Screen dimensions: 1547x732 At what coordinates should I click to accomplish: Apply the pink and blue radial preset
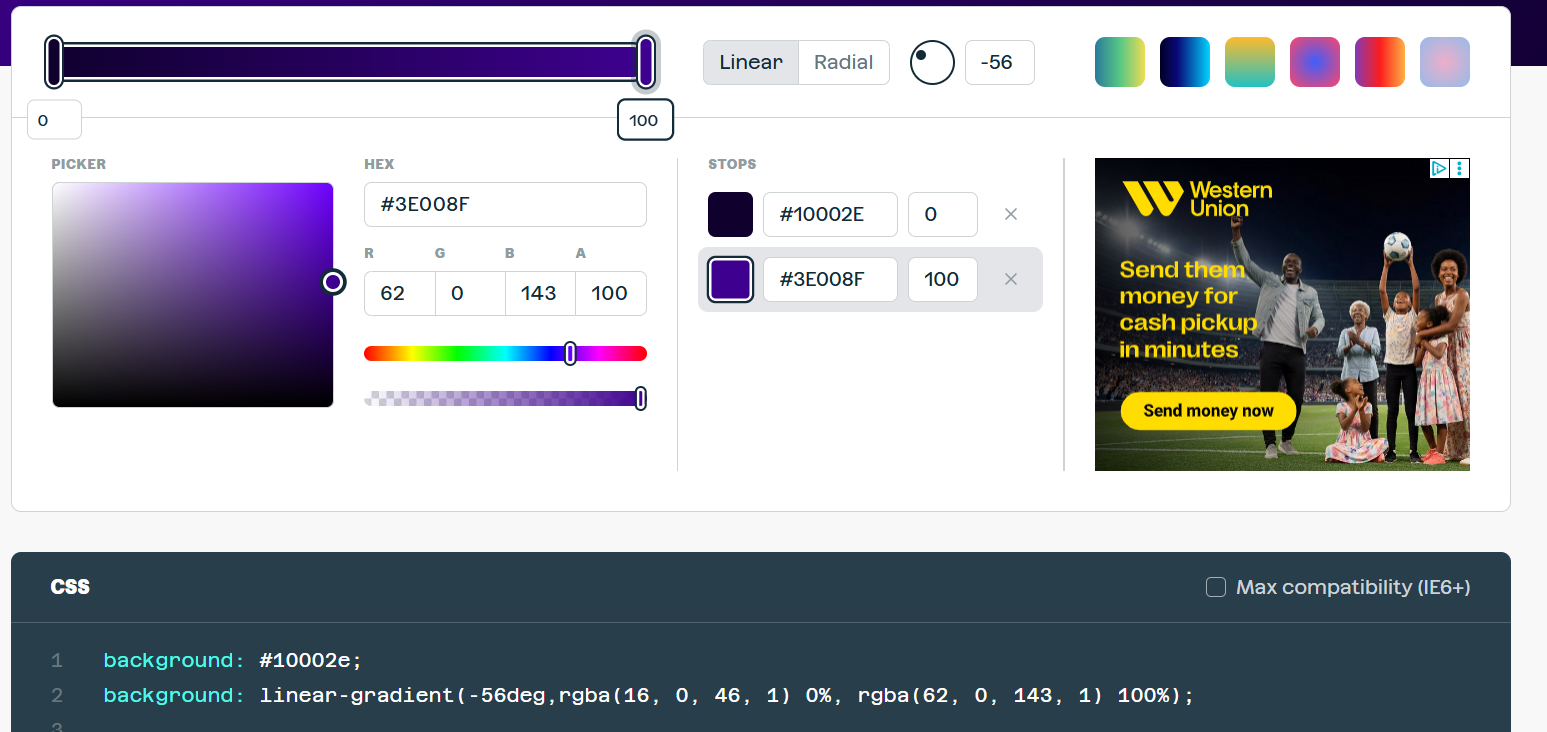pos(1314,62)
